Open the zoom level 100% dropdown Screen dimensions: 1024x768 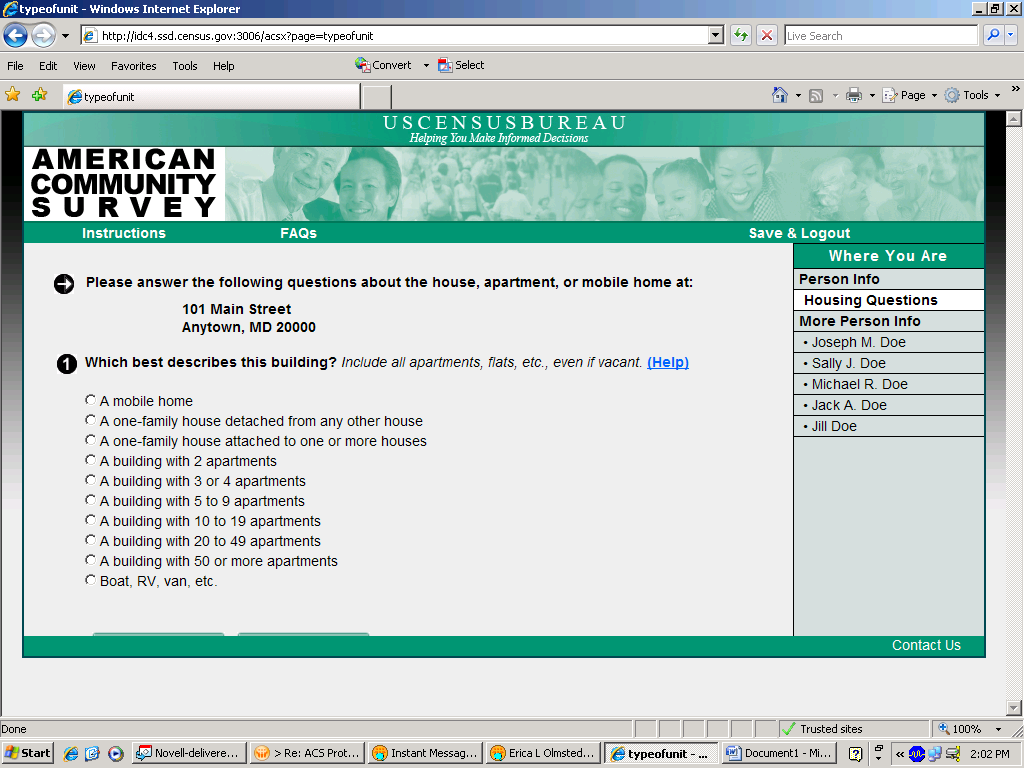coord(998,729)
